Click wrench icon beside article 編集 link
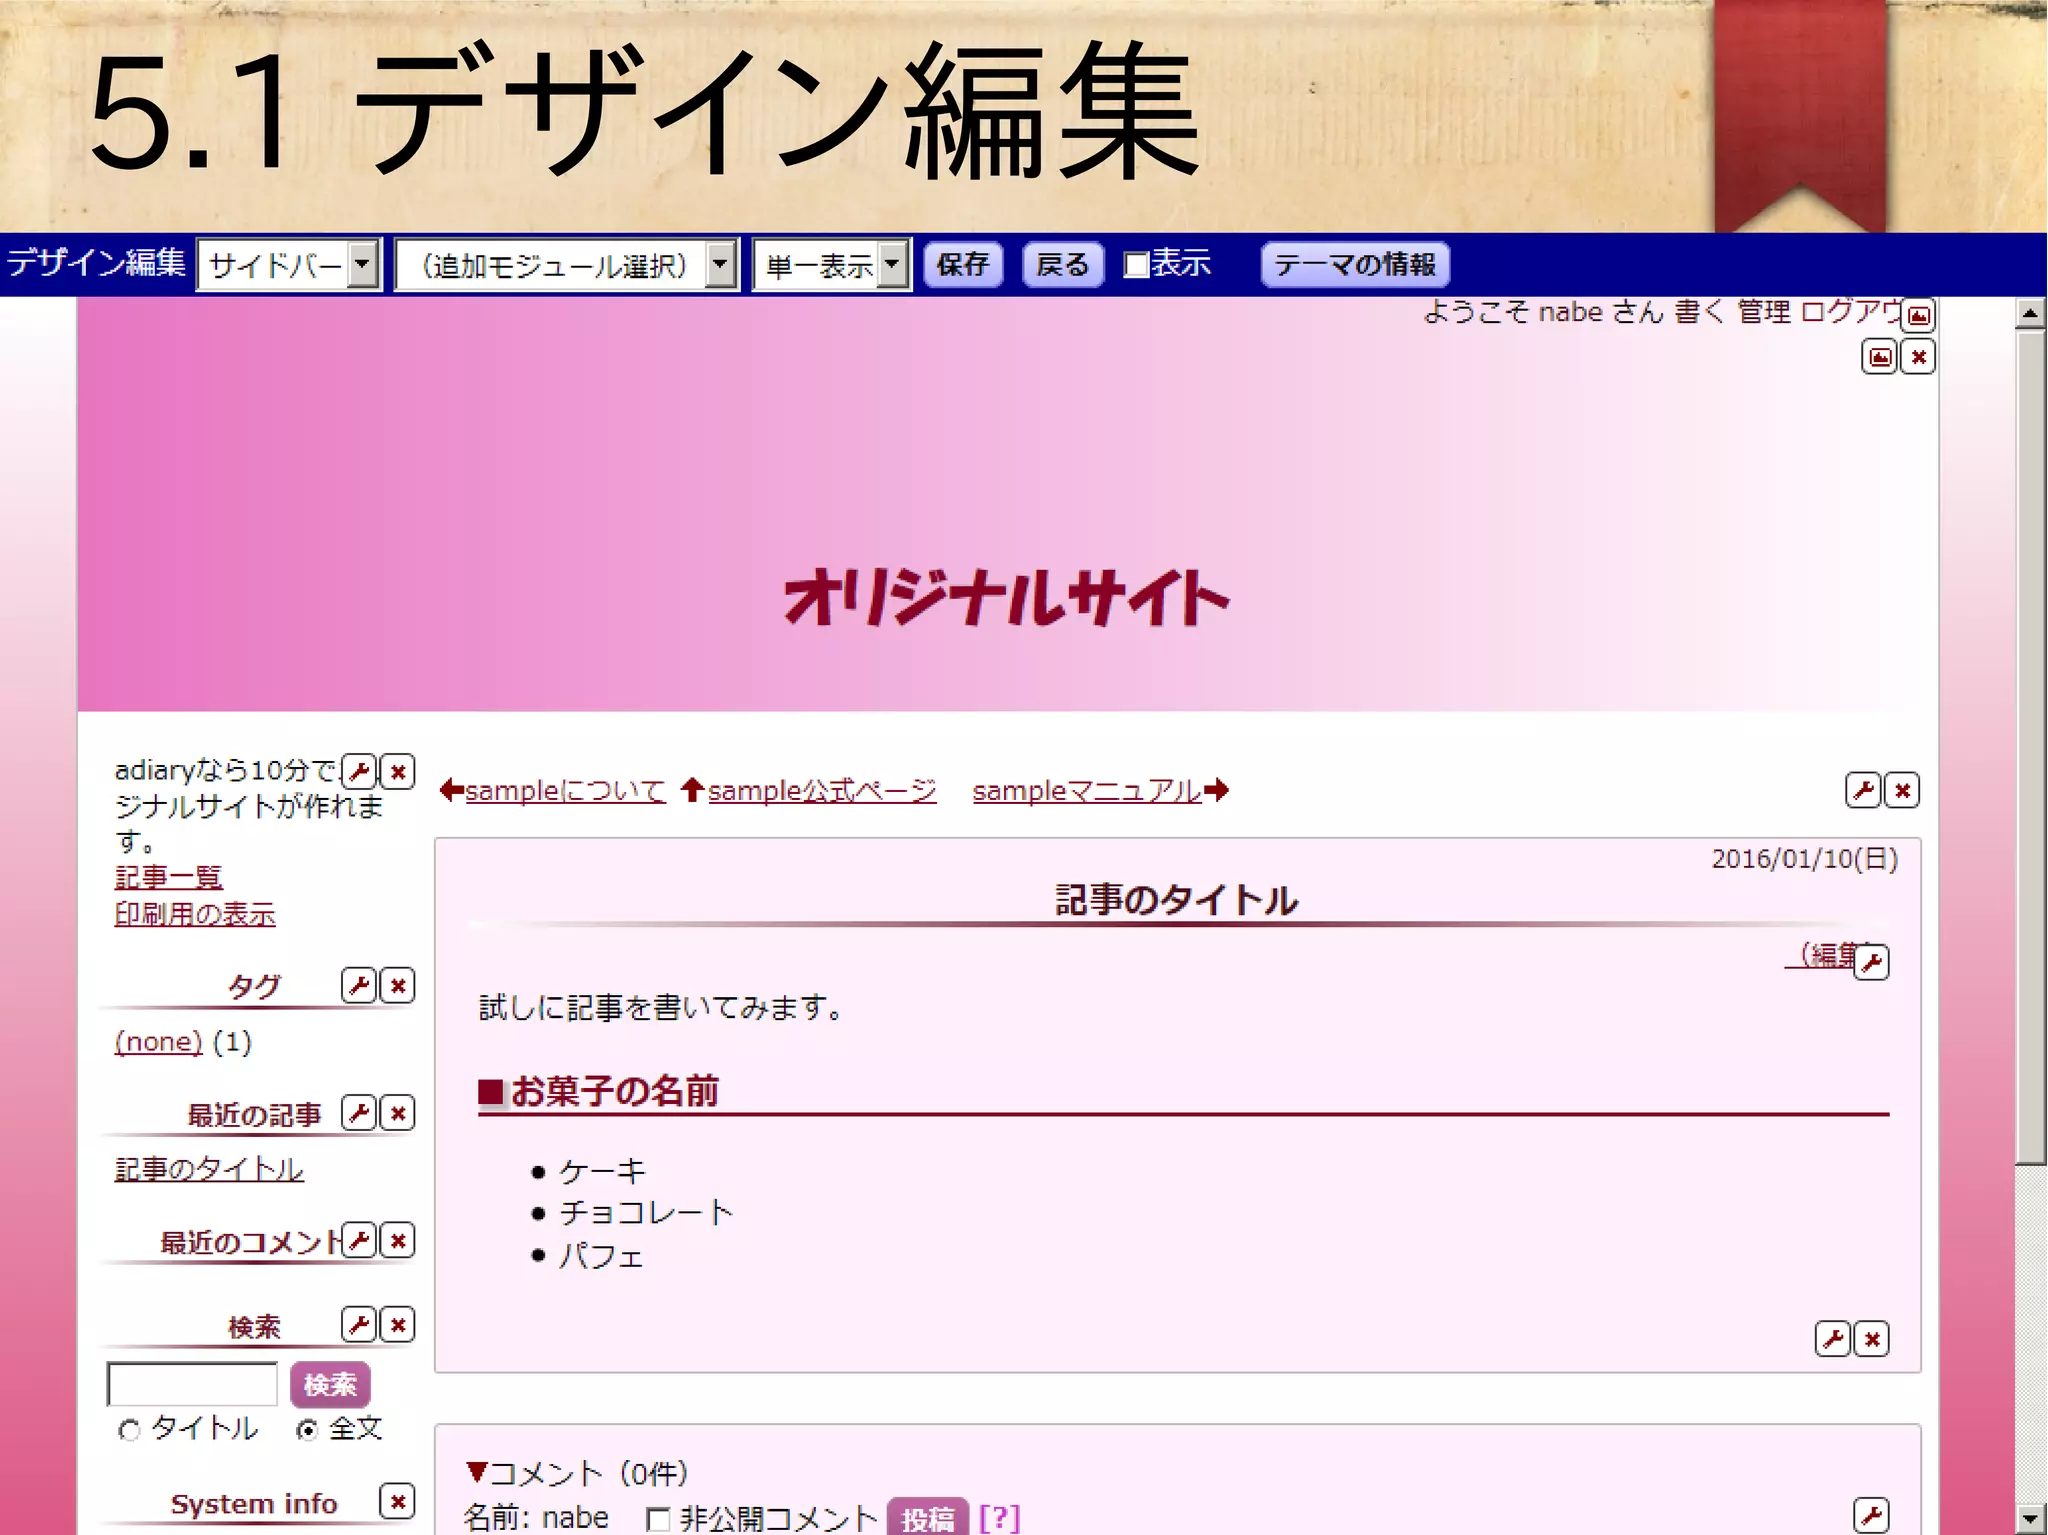The image size is (2048, 1535). 1871,962
